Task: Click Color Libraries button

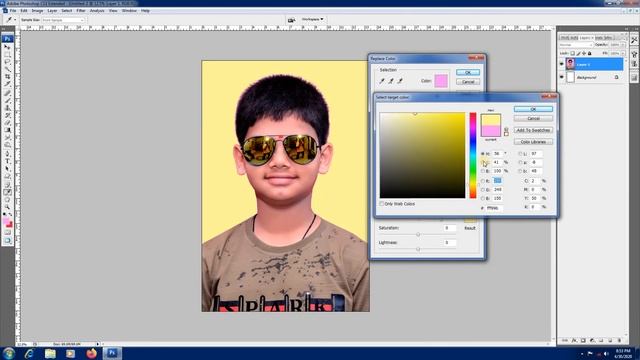Action: pos(533,142)
